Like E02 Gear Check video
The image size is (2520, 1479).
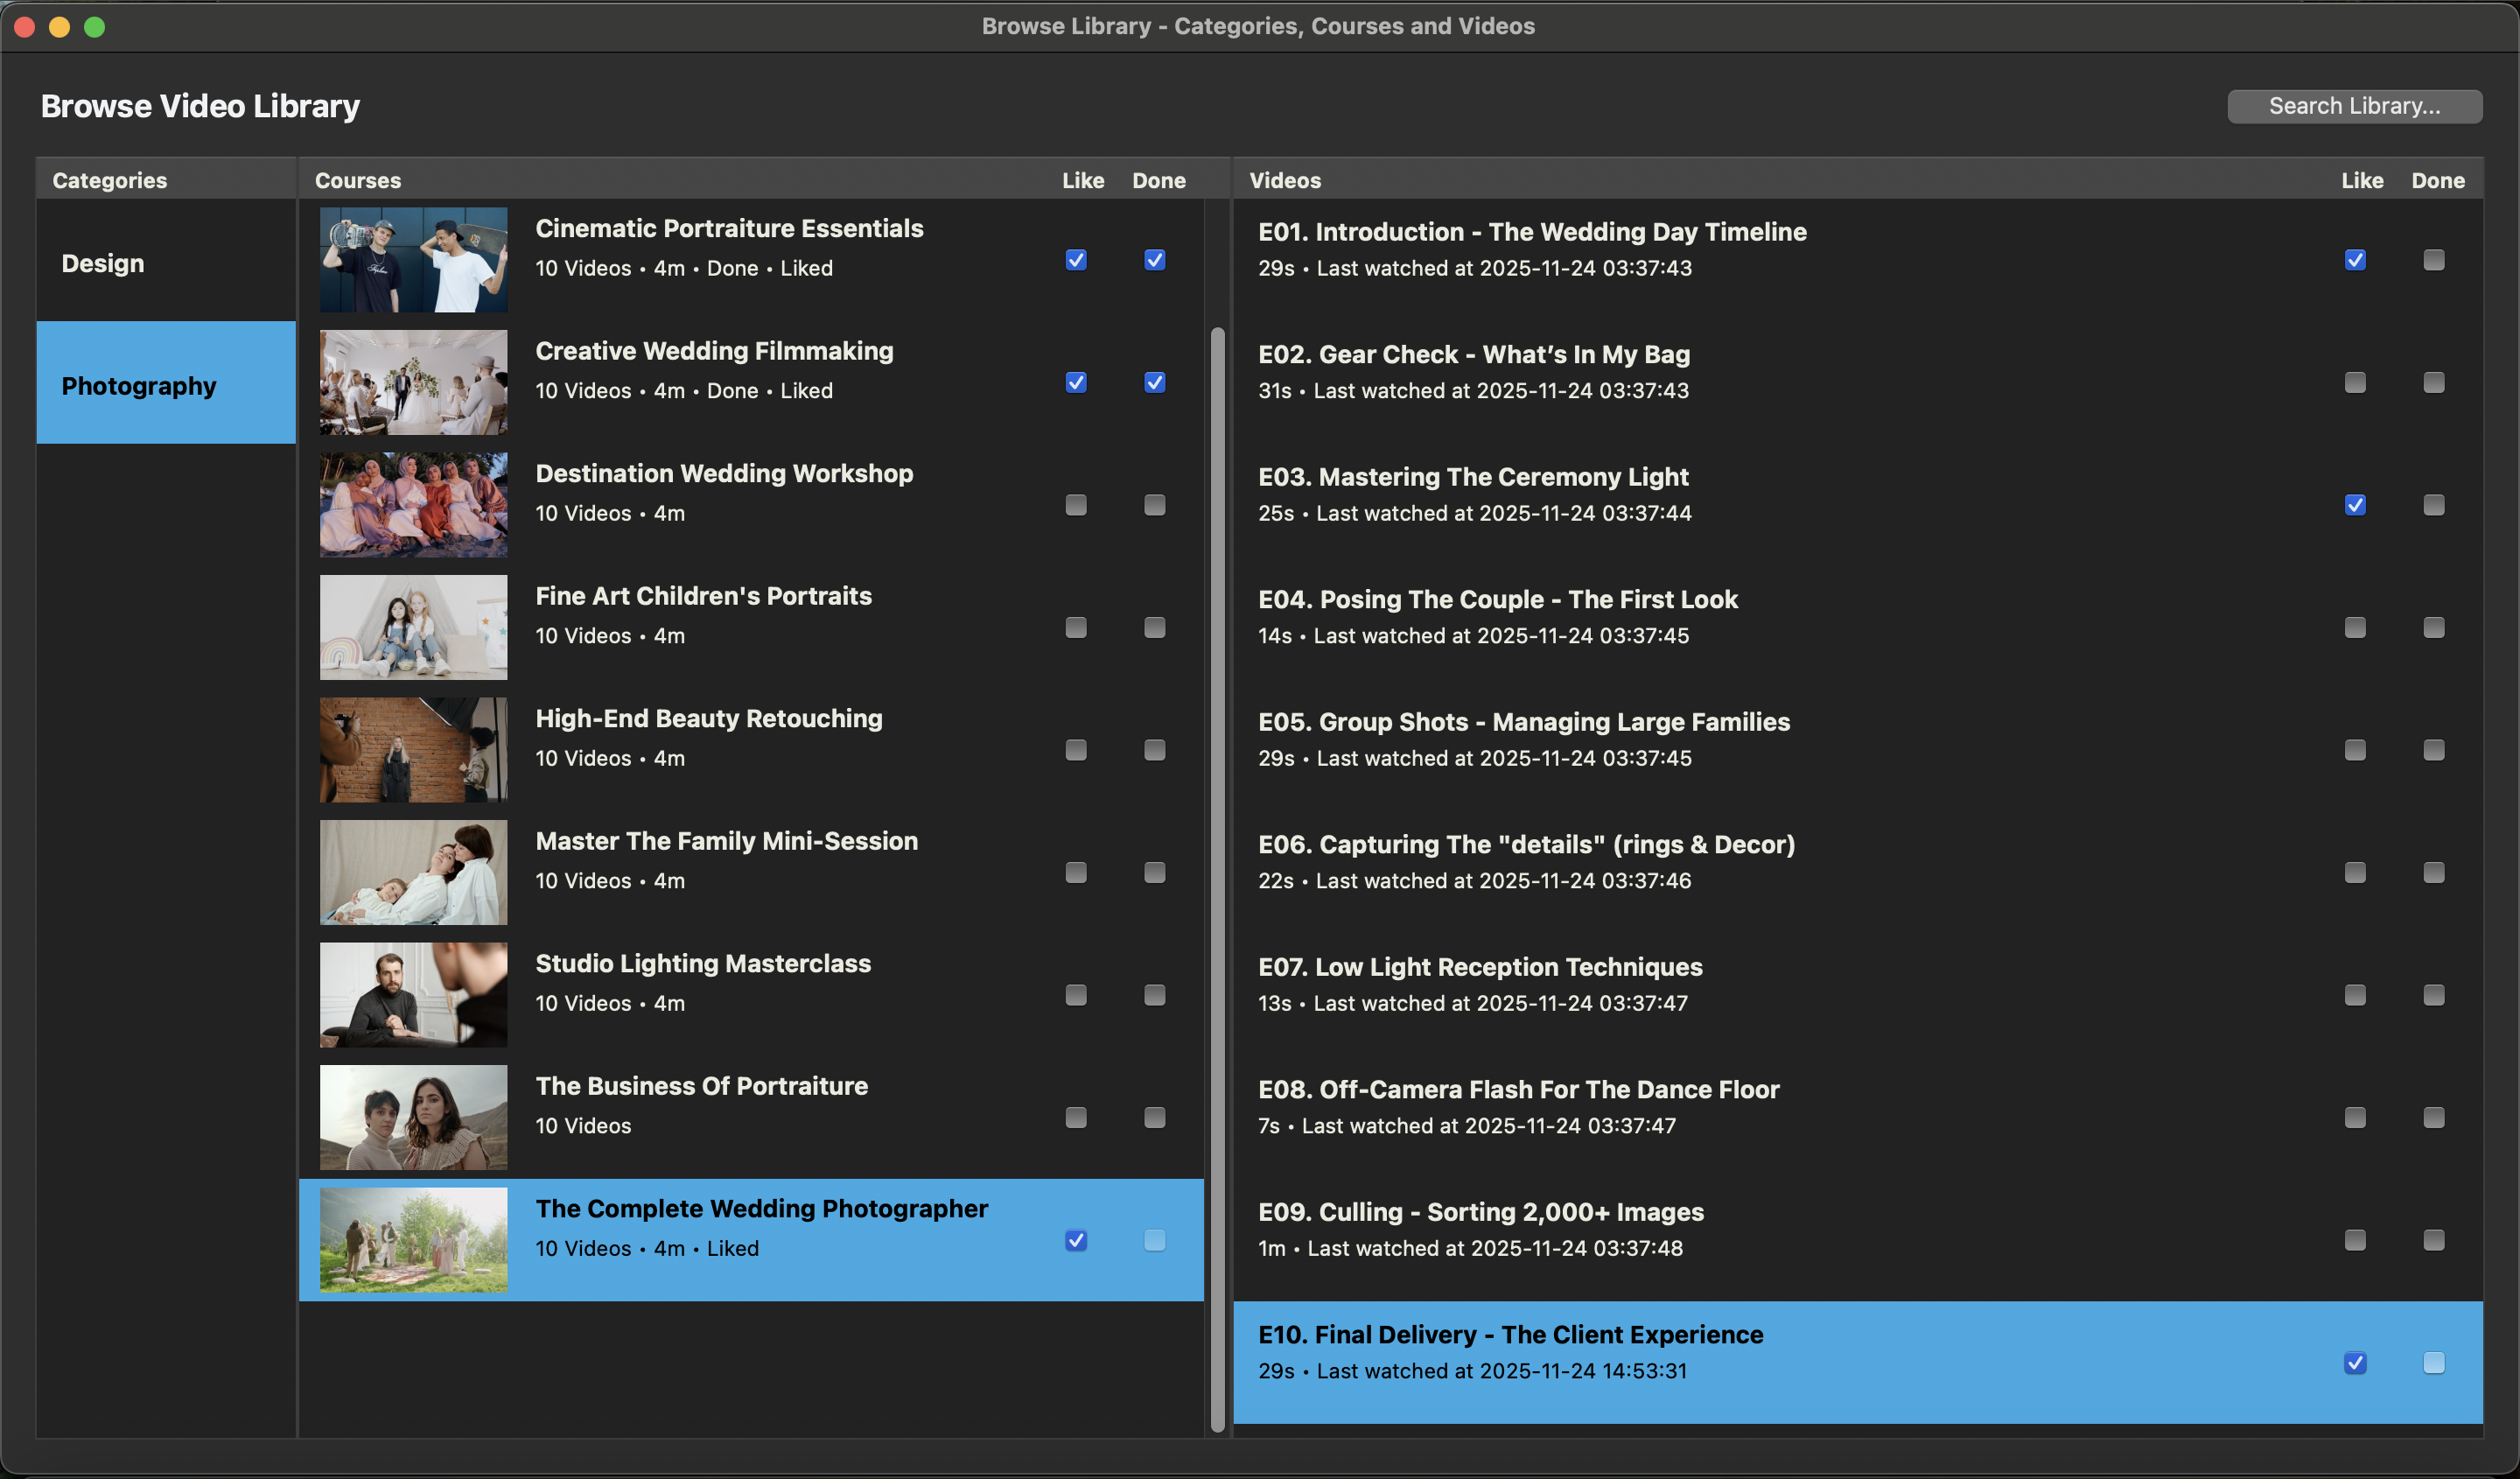click(x=2355, y=383)
